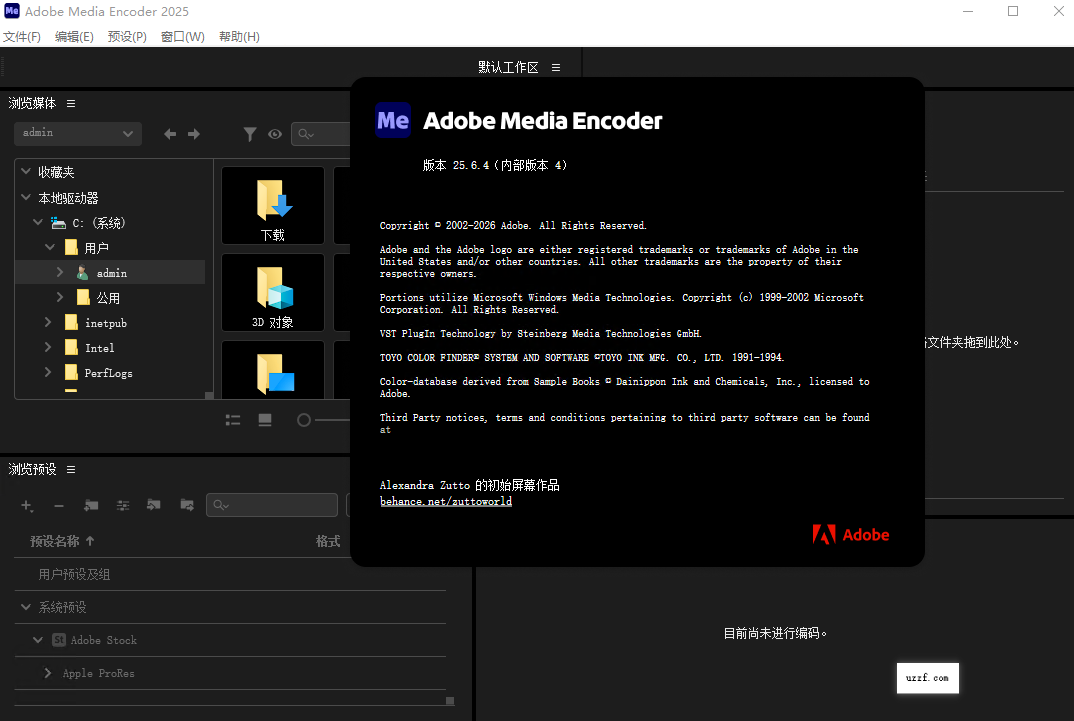Open the media browser filter funnel icon
Image resolution: width=1074 pixels, height=721 pixels.
tap(250, 134)
